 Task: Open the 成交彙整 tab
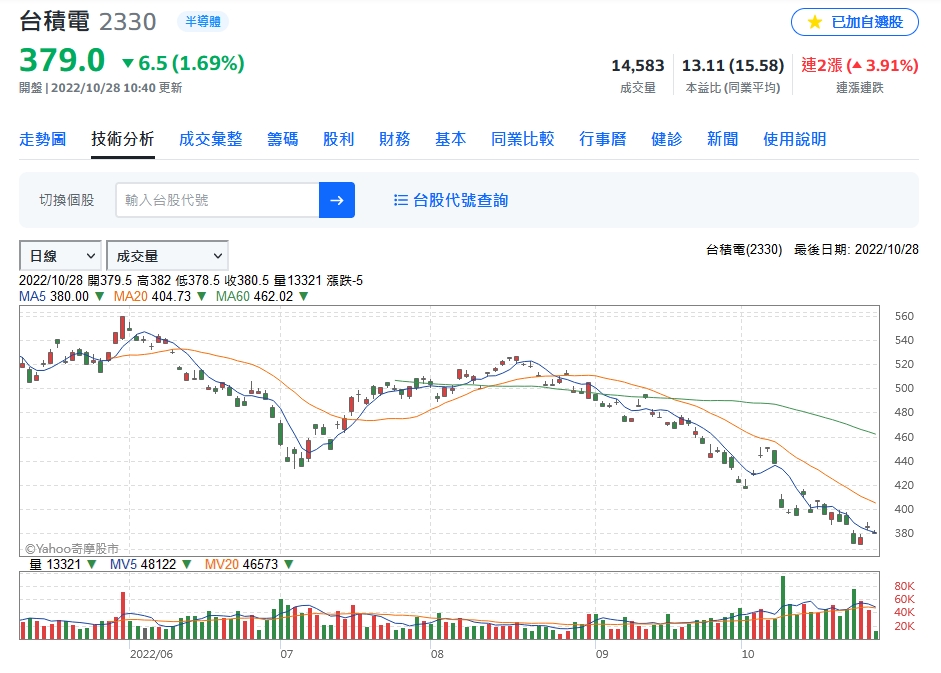(211, 139)
